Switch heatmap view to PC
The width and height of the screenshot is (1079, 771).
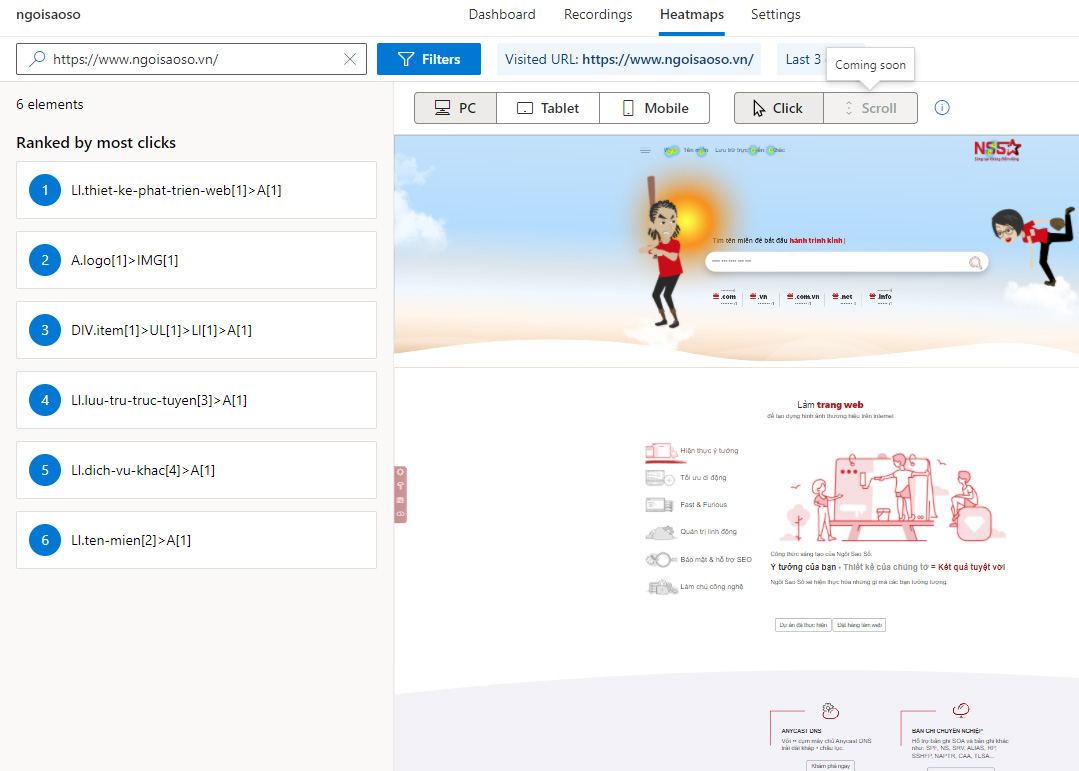(455, 108)
